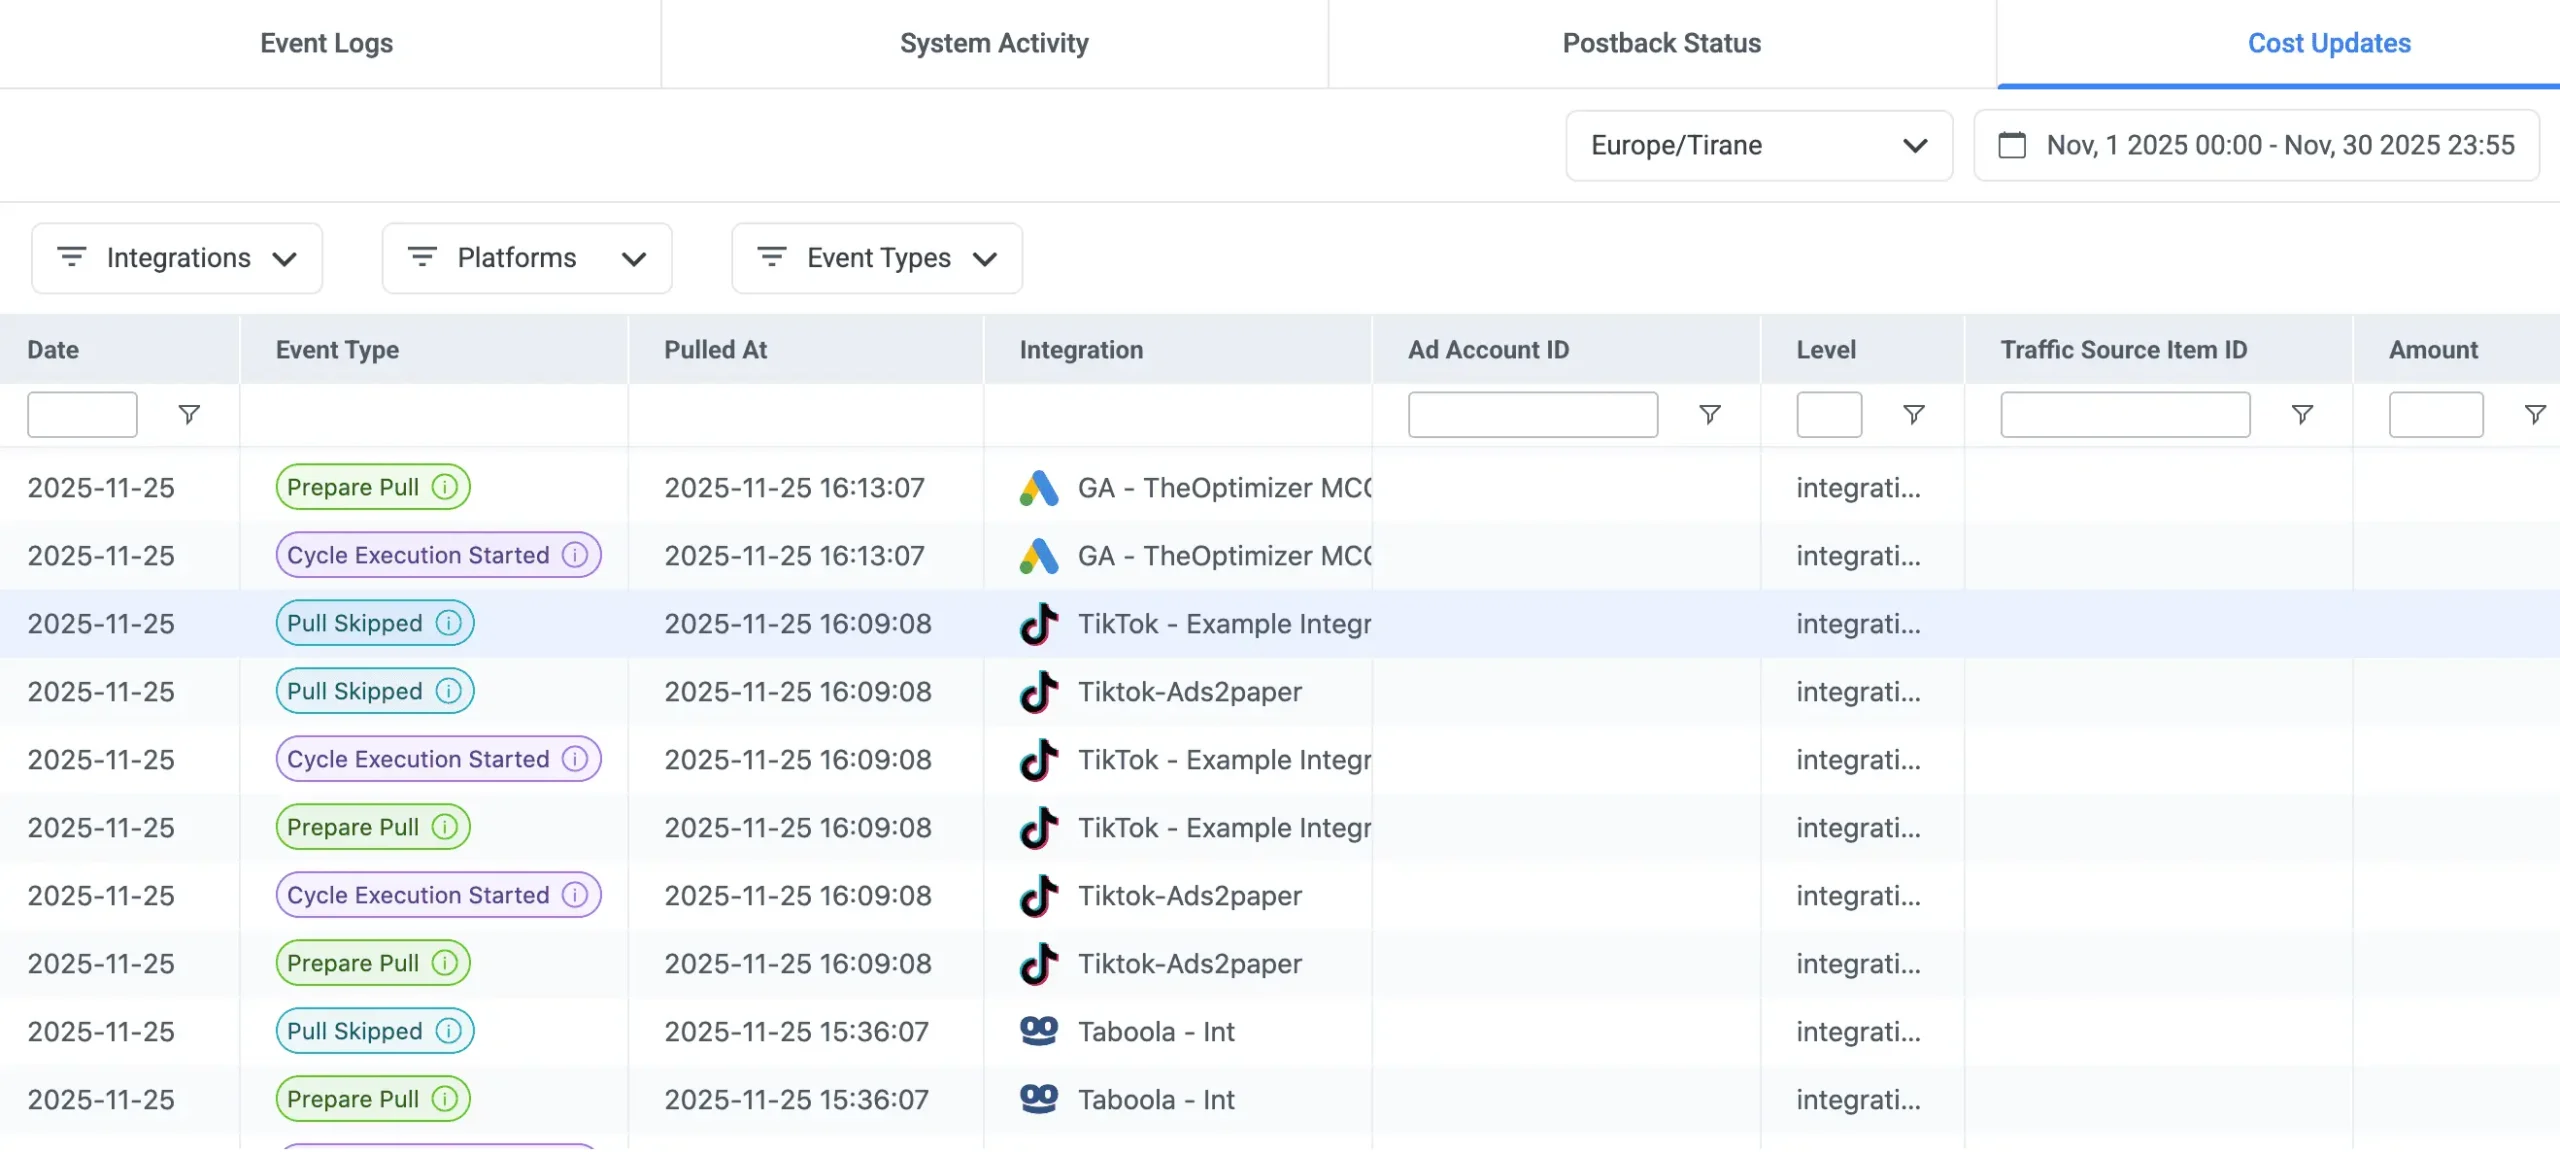Click the filter-lines icon in the Platforms button

(422, 257)
